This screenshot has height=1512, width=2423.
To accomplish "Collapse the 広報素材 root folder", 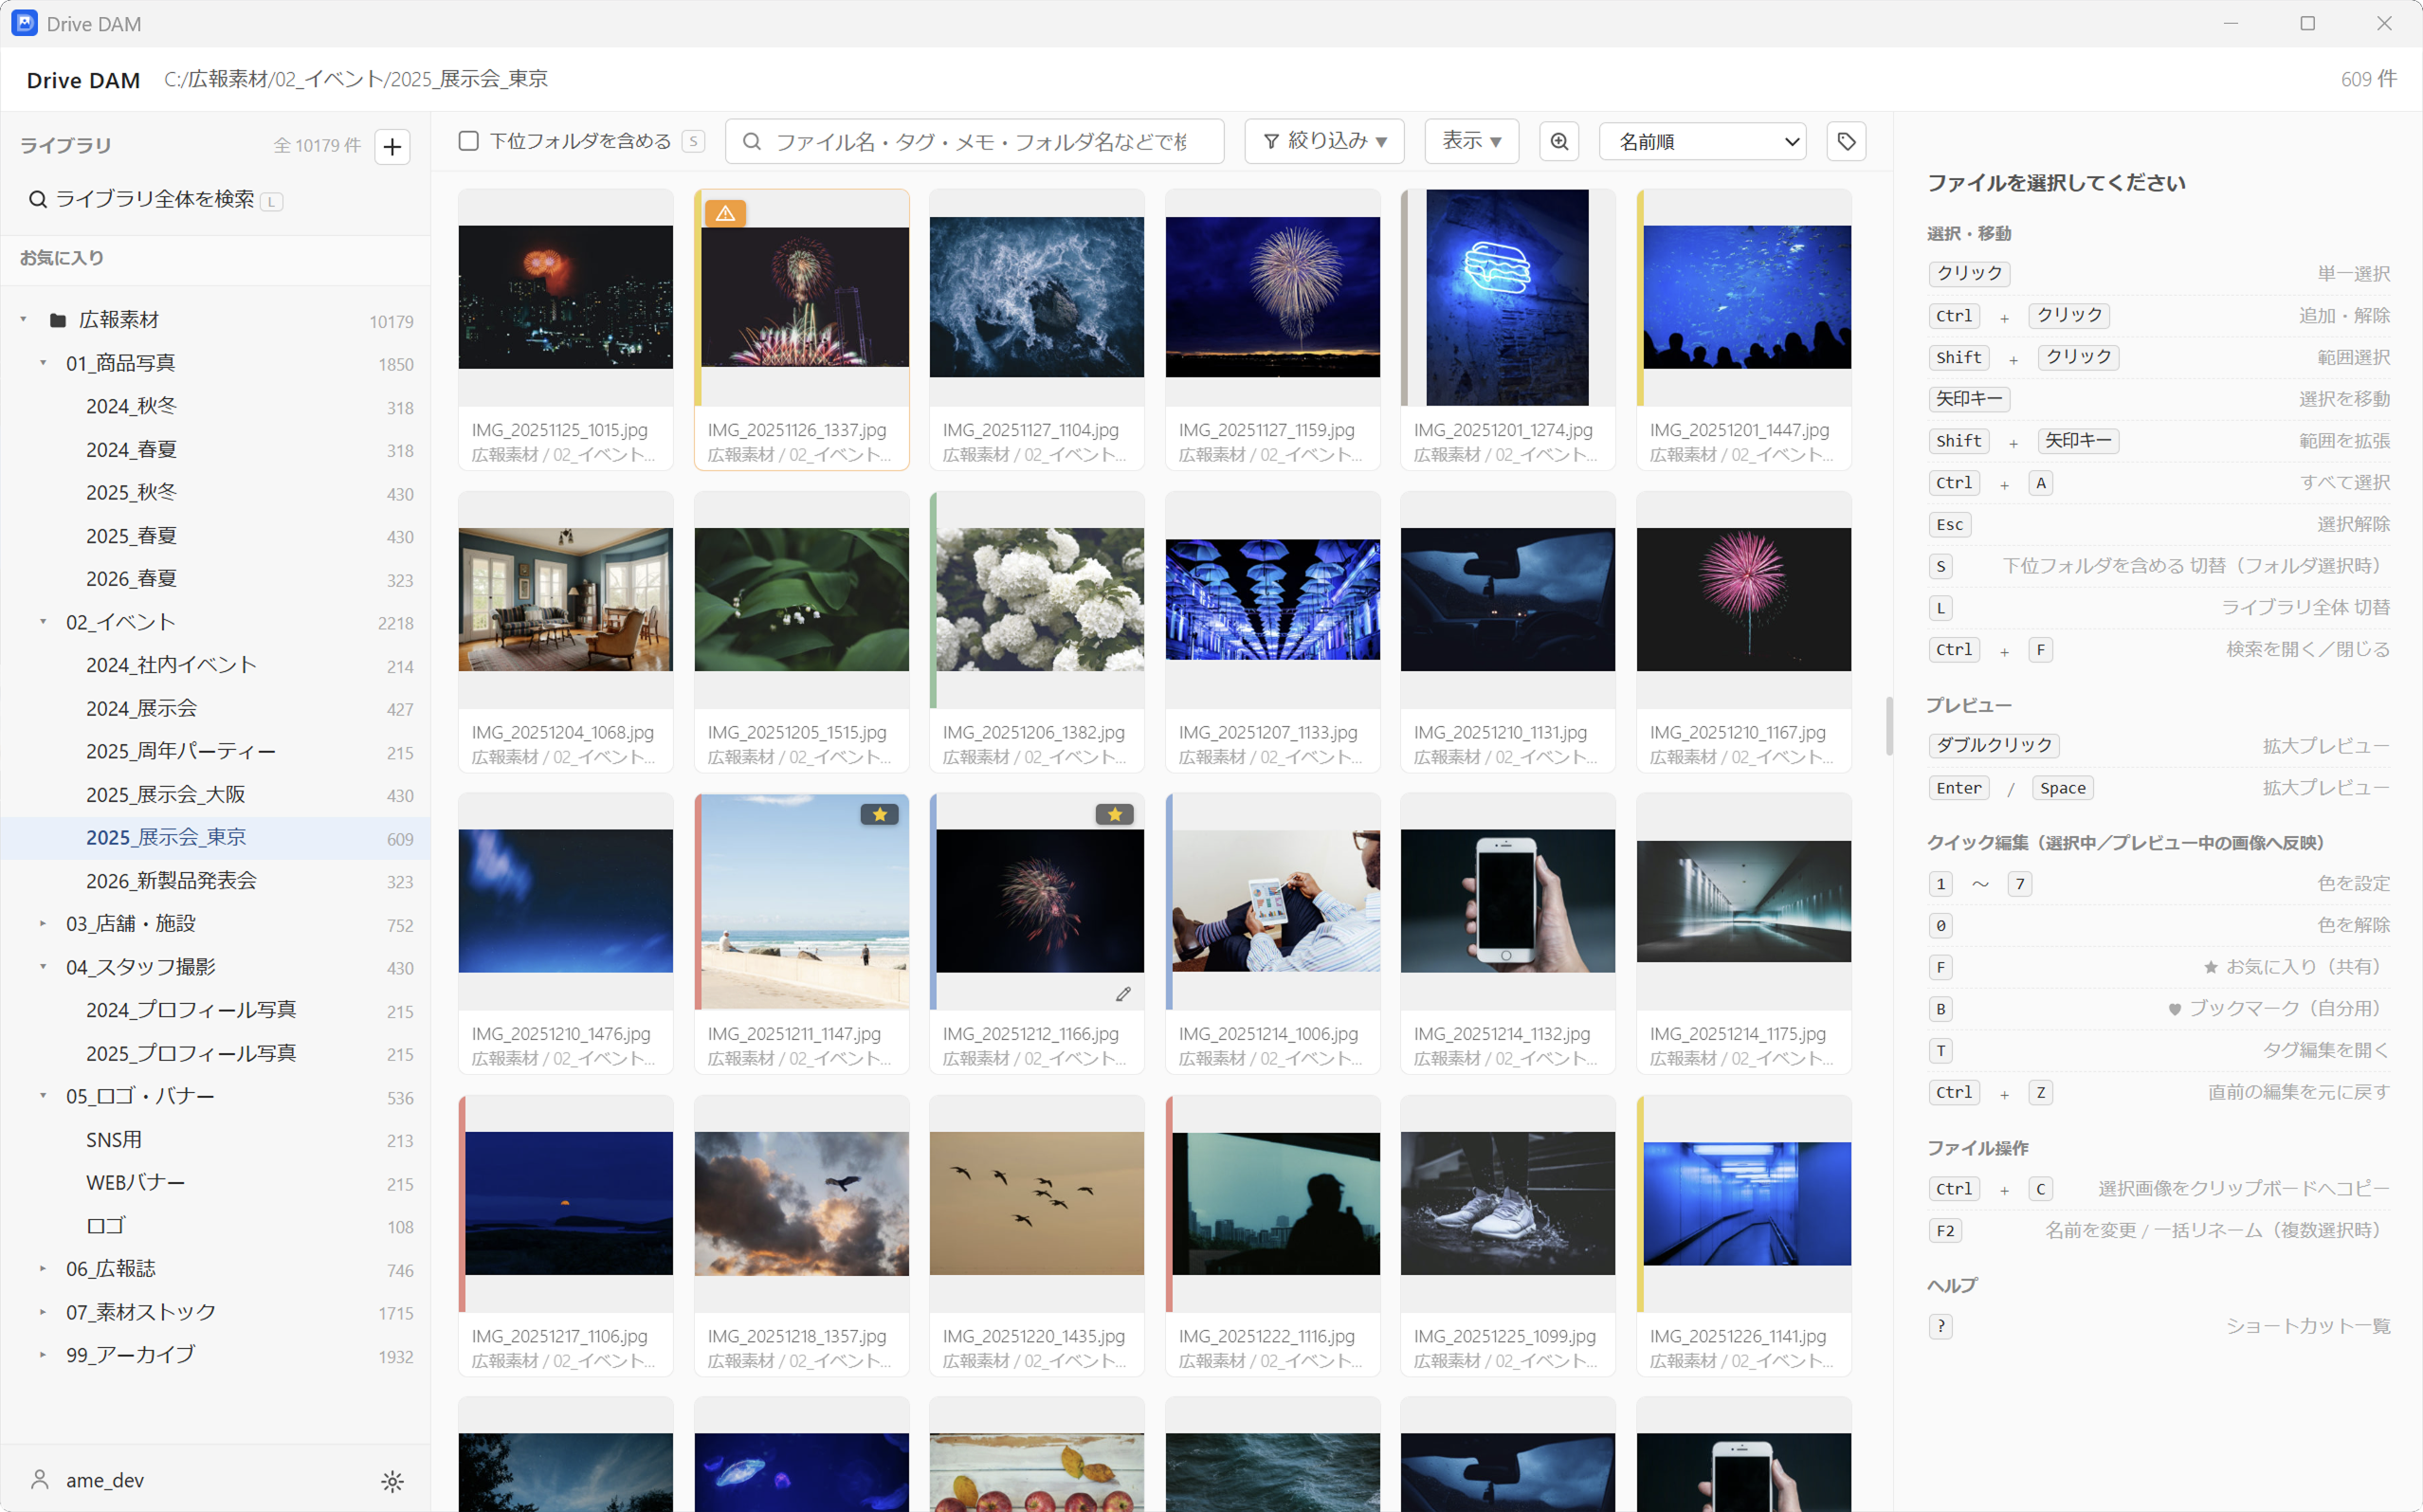I will [23, 320].
